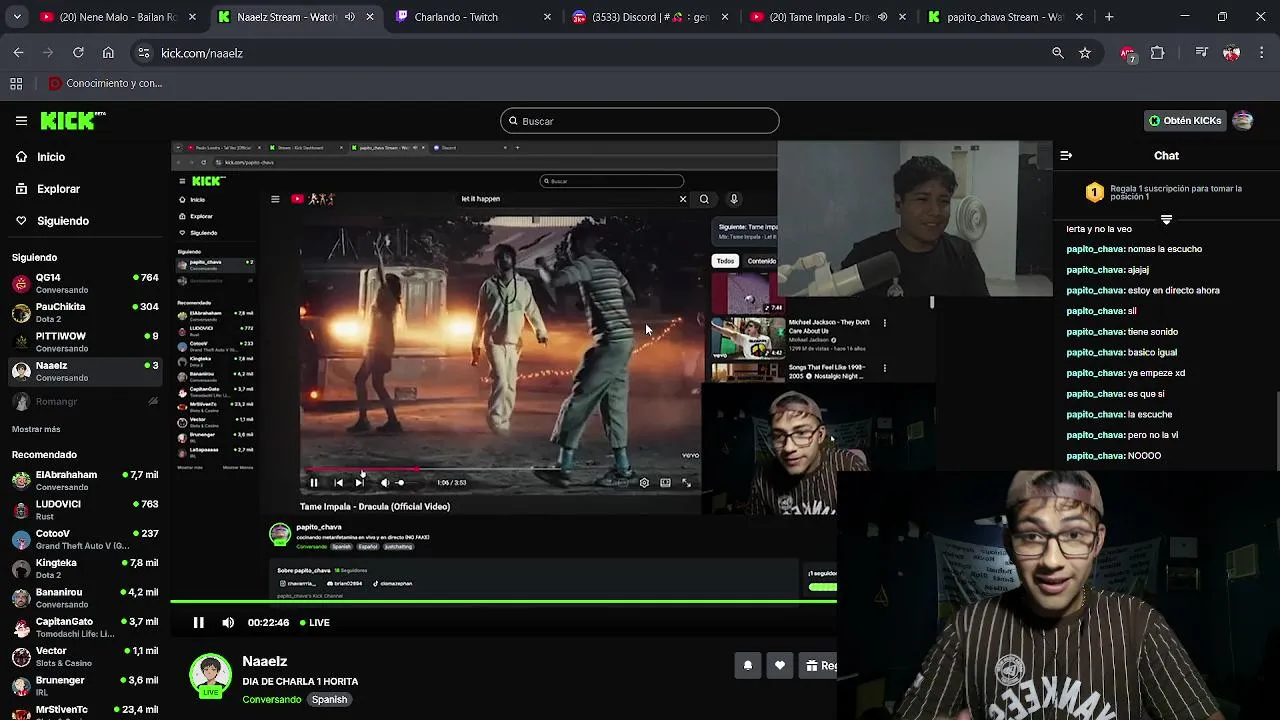The height and width of the screenshot is (720, 1280).
Task: Bookmark this page with the star
Action: (x=1085, y=53)
